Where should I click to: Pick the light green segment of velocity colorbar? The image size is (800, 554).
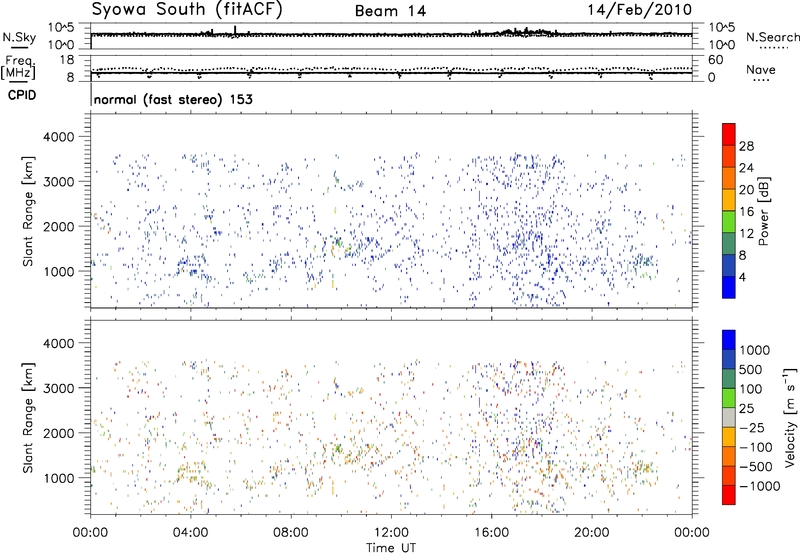tap(729, 398)
